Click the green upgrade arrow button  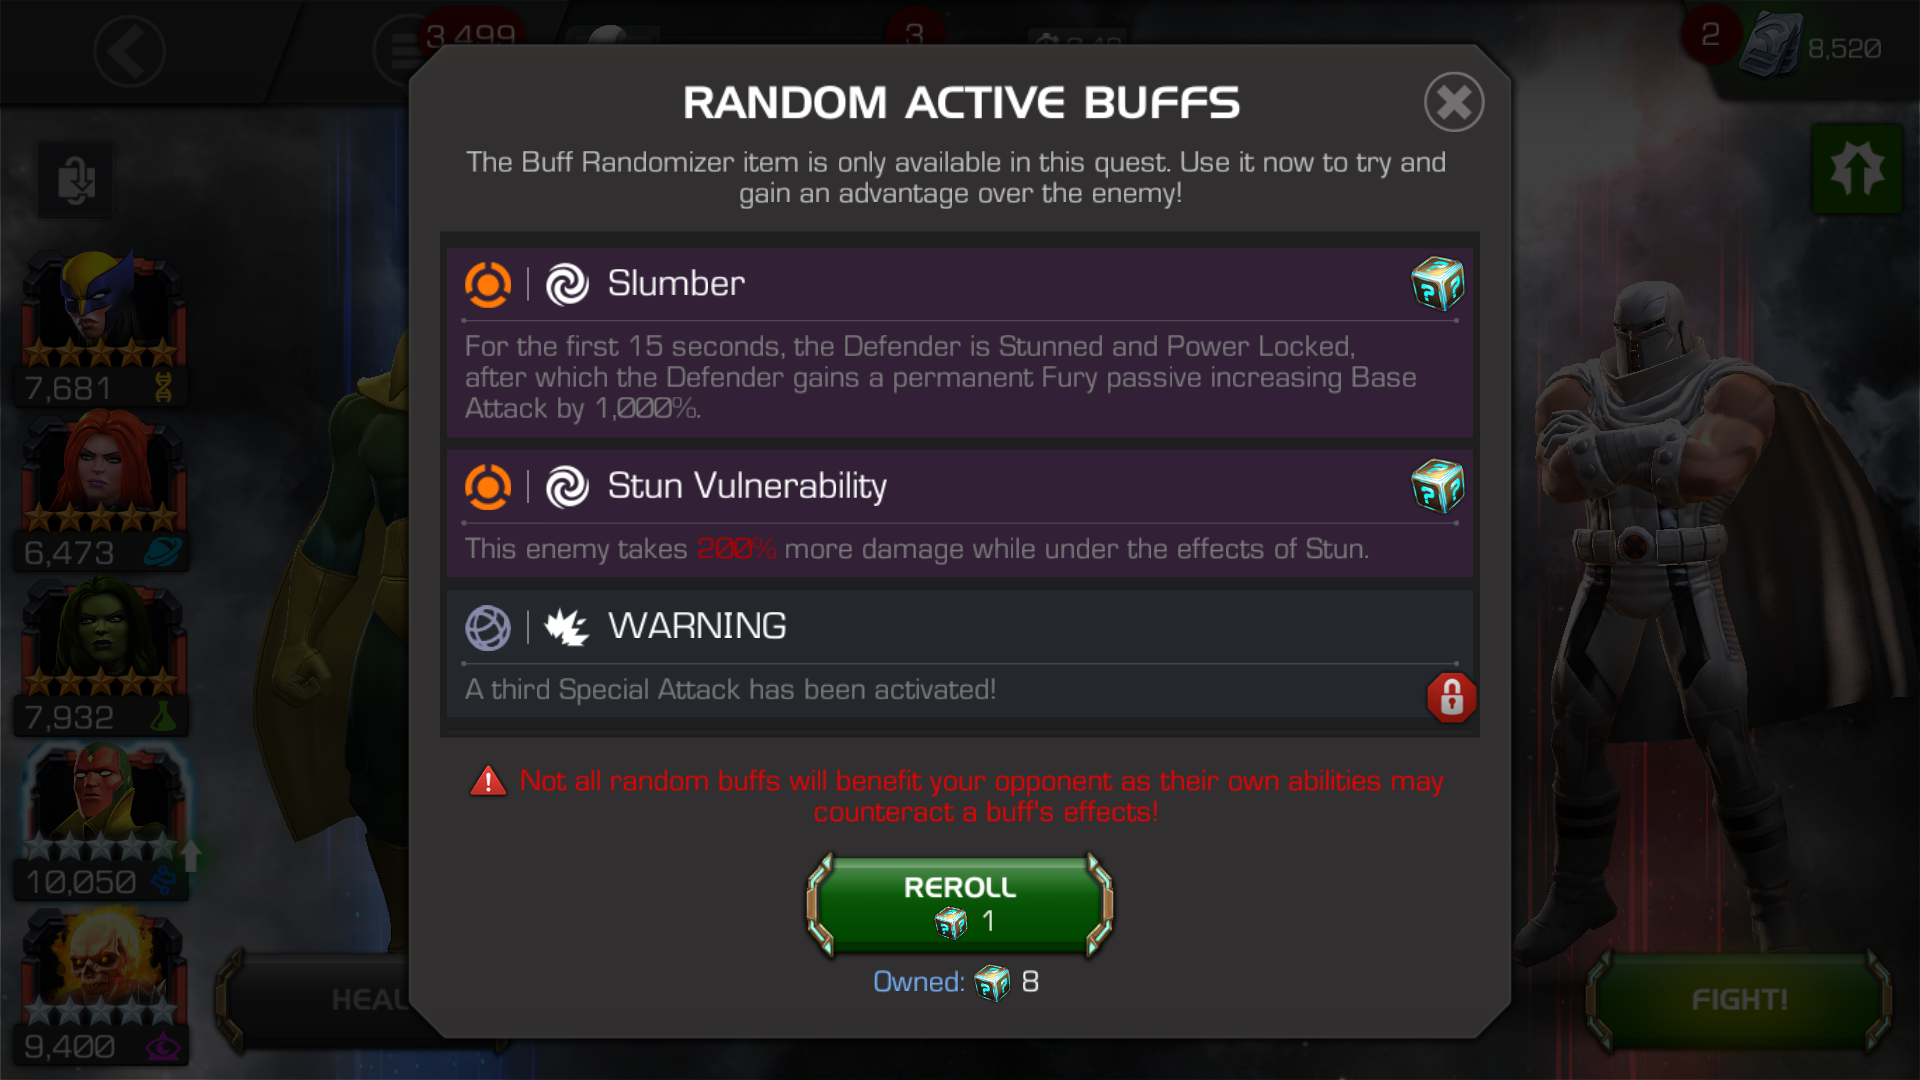pyautogui.click(x=1857, y=168)
